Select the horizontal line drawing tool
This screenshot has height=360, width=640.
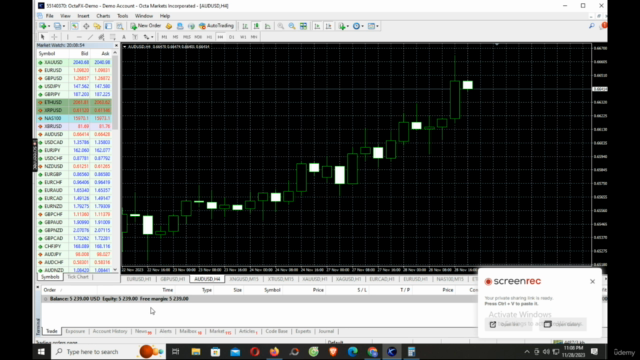(79, 37)
